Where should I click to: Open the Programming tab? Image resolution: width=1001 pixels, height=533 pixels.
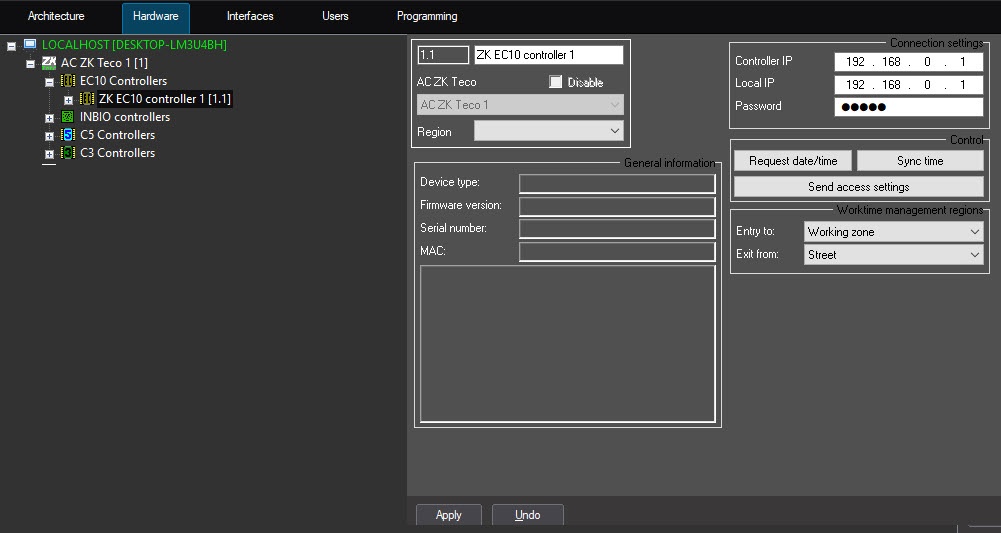[427, 17]
